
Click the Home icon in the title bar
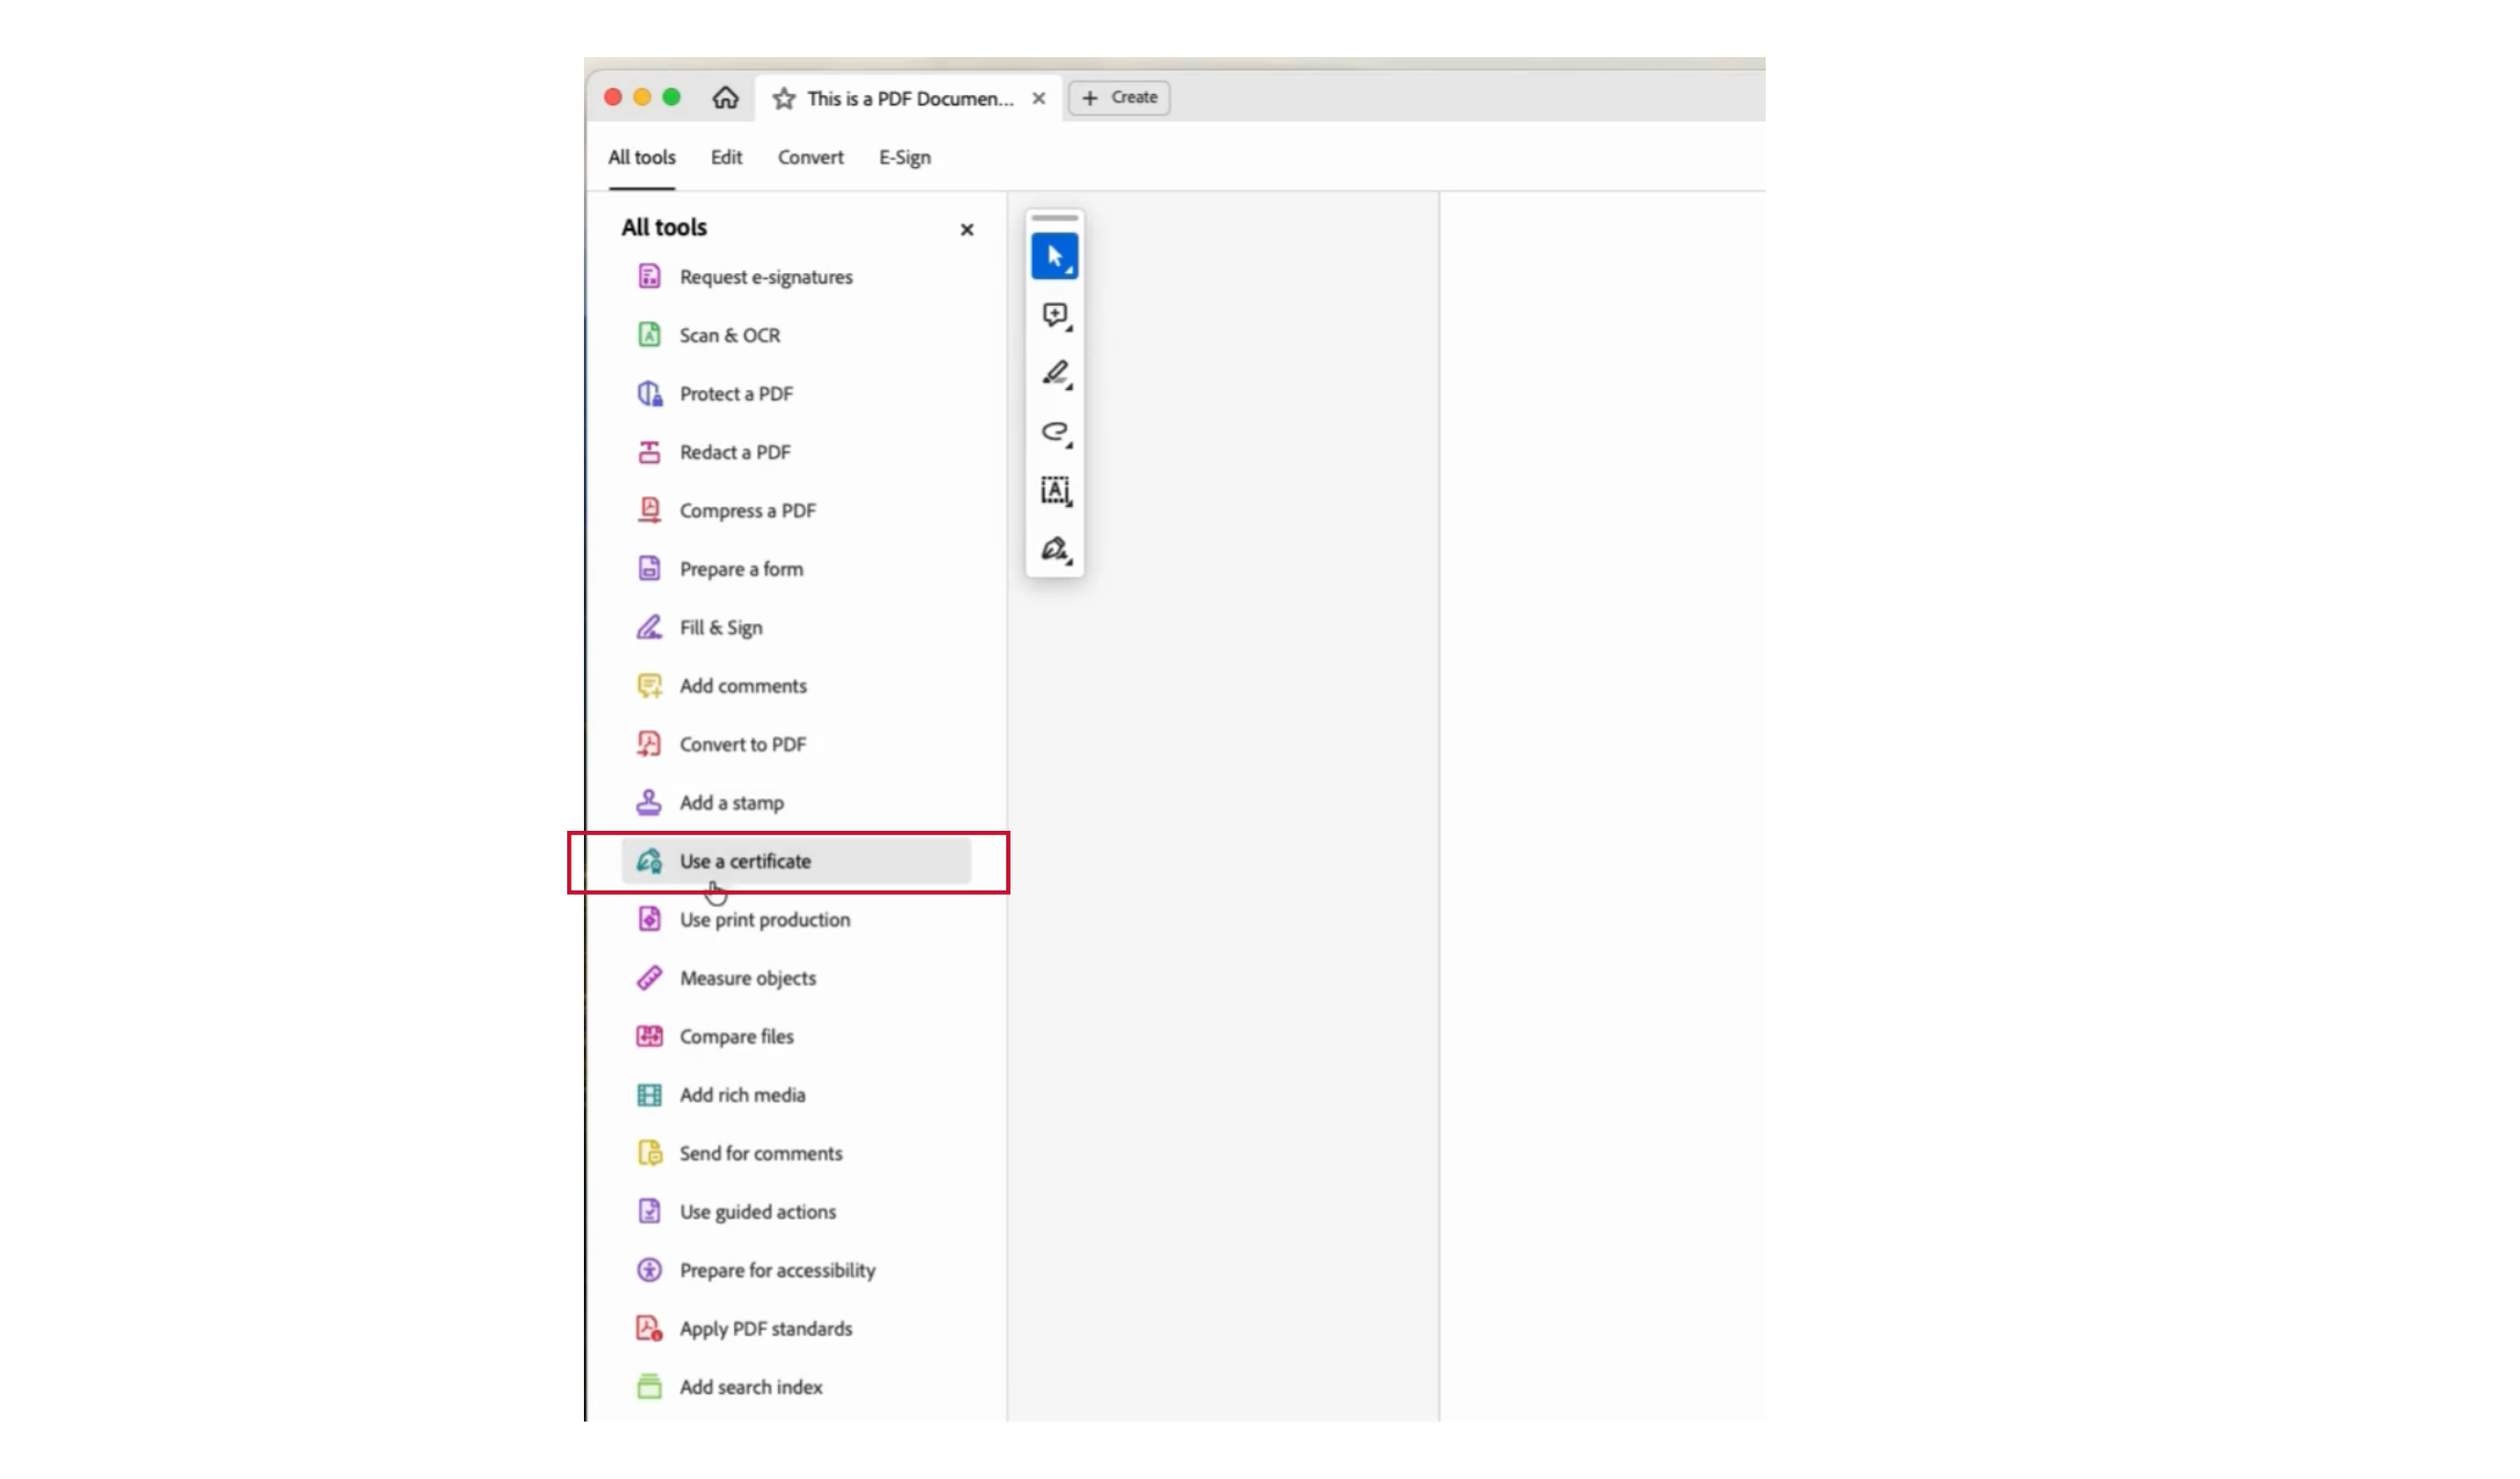(x=725, y=98)
